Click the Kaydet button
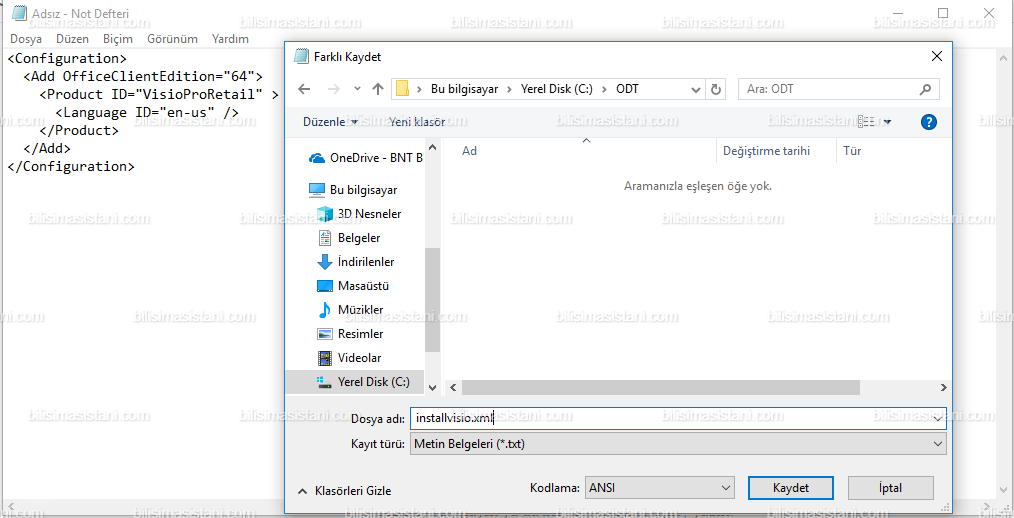The image size is (1014, 518). tap(791, 488)
